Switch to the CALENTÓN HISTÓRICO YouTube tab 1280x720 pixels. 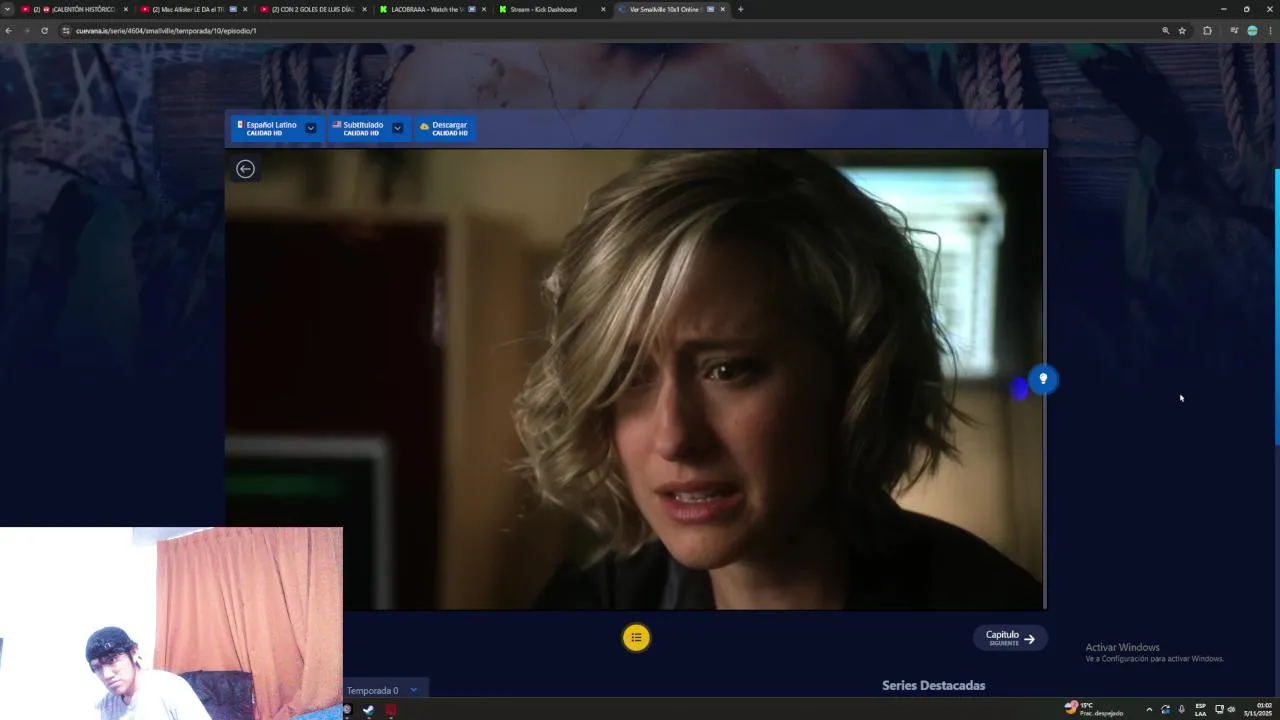coord(73,9)
